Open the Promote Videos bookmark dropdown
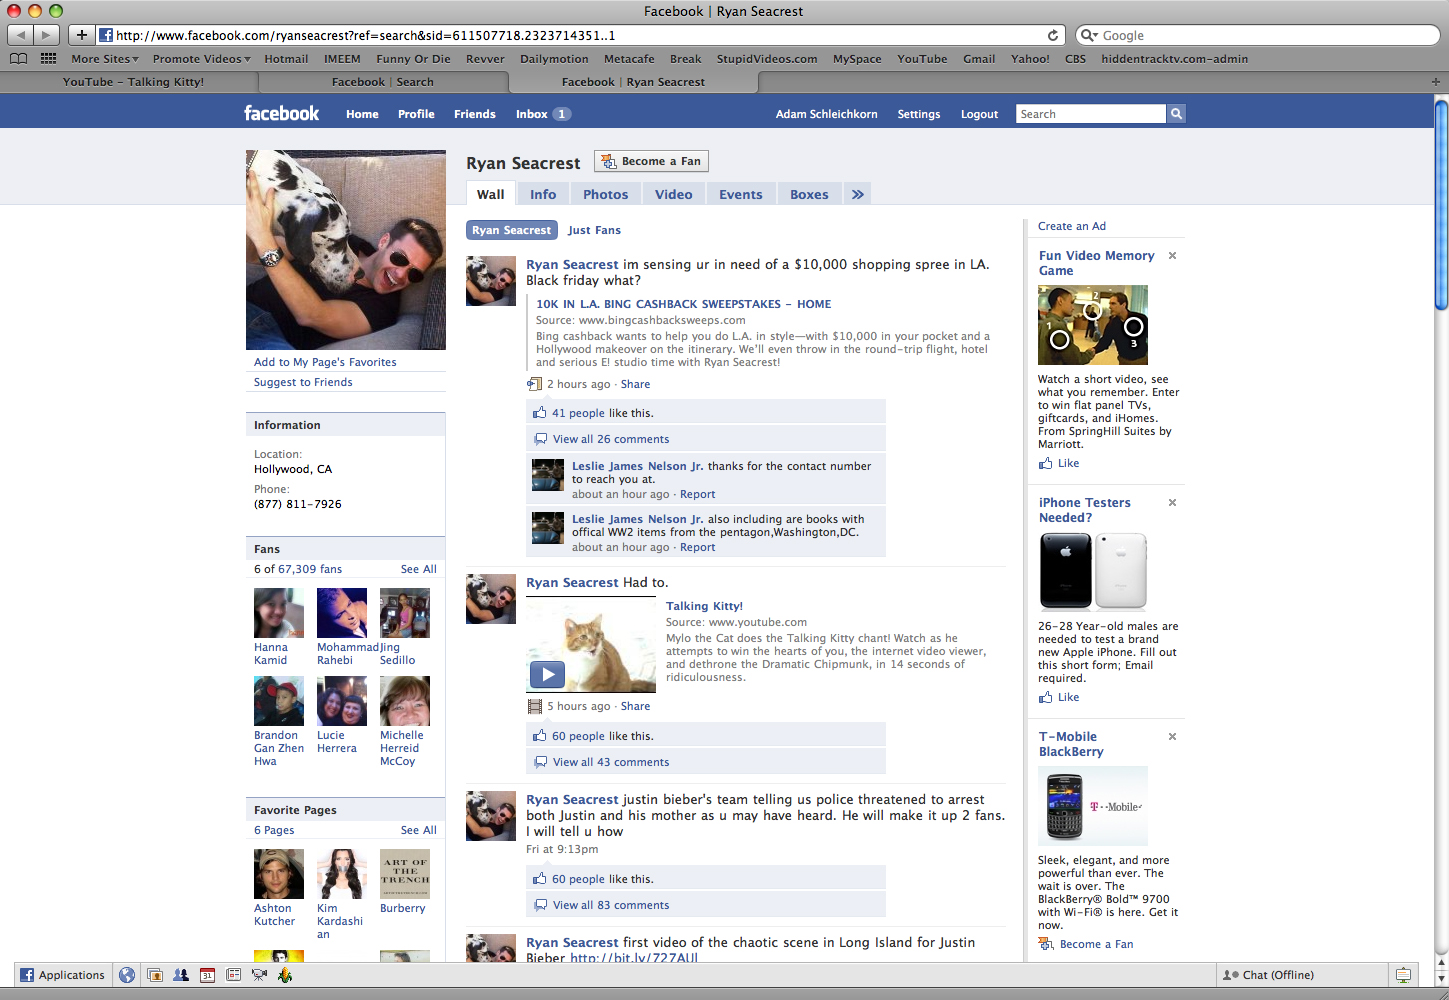This screenshot has width=1449, height=1000. 202,59
